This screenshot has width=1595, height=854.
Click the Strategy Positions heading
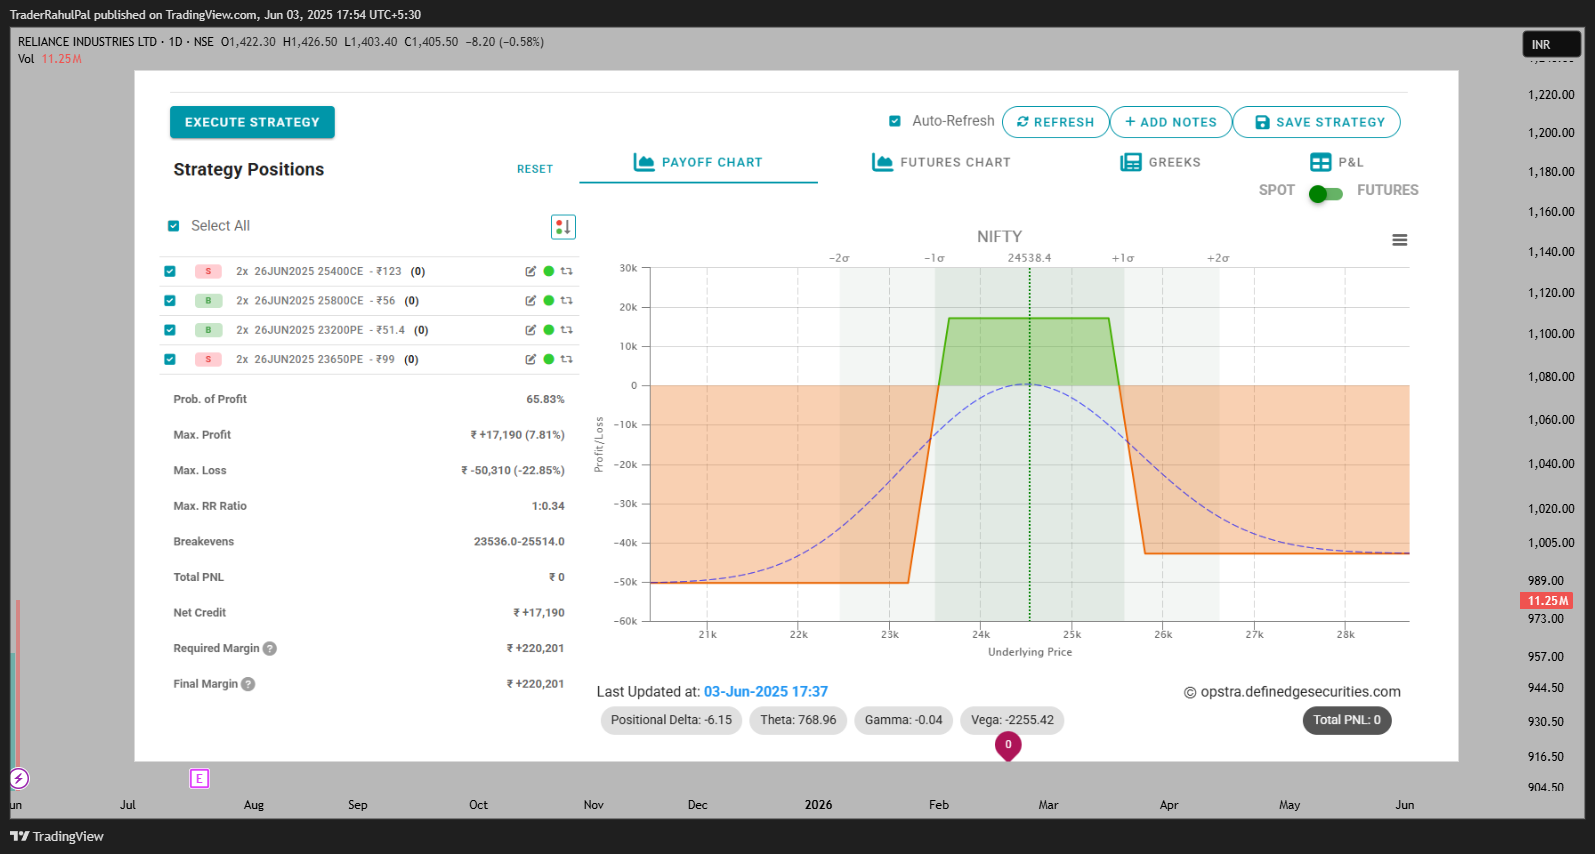(249, 170)
